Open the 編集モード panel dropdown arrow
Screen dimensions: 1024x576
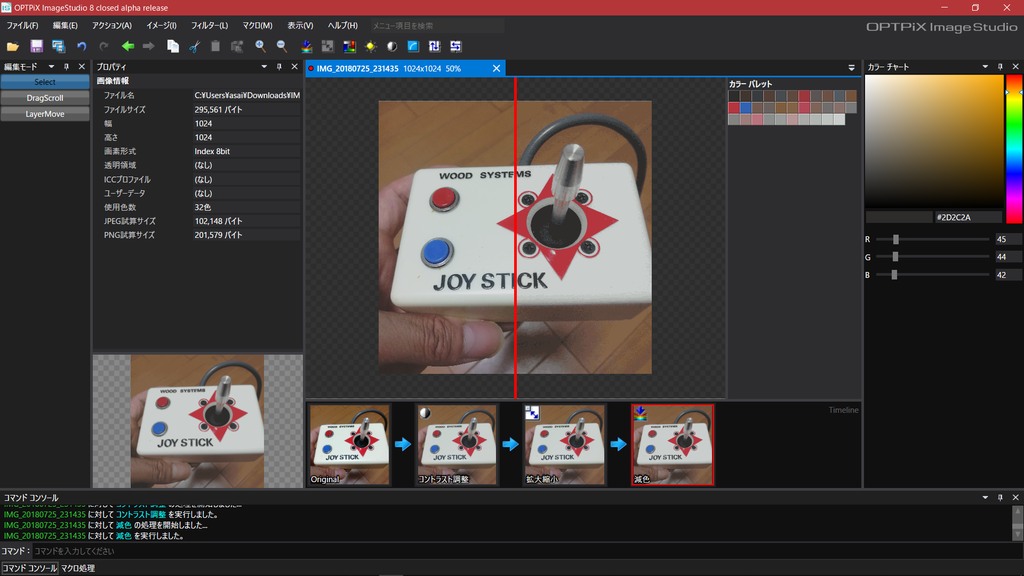pos(51,67)
